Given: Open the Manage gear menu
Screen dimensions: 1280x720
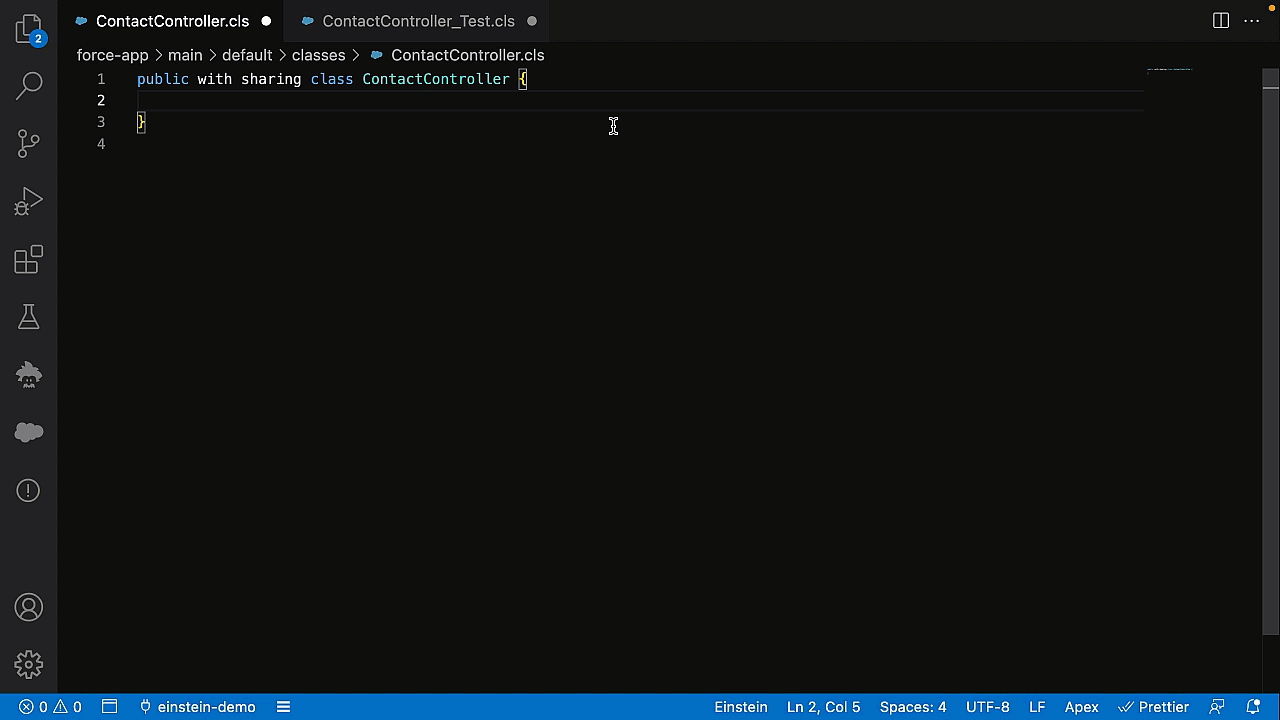Looking at the screenshot, I should point(29,664).
